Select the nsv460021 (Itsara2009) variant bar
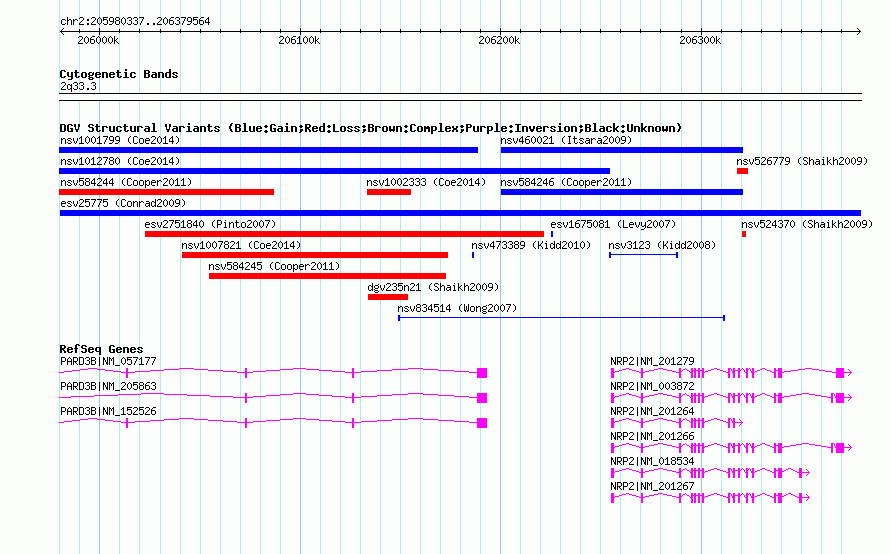890x554 pixels. point(622,150)
